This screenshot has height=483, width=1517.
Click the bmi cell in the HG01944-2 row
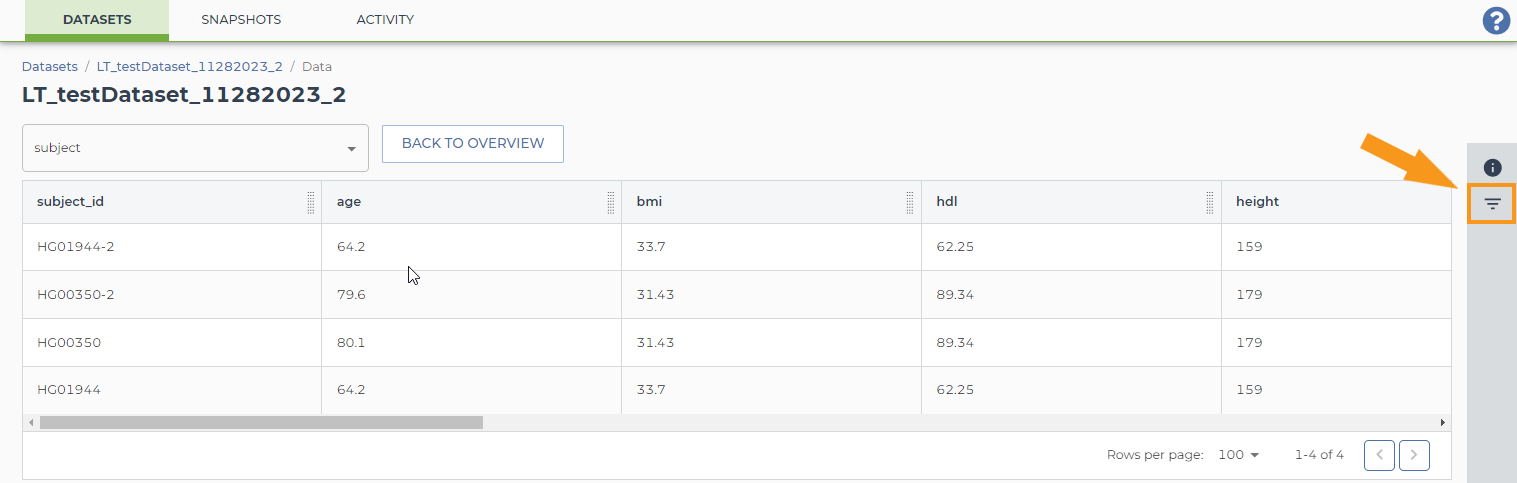point(771,247)
